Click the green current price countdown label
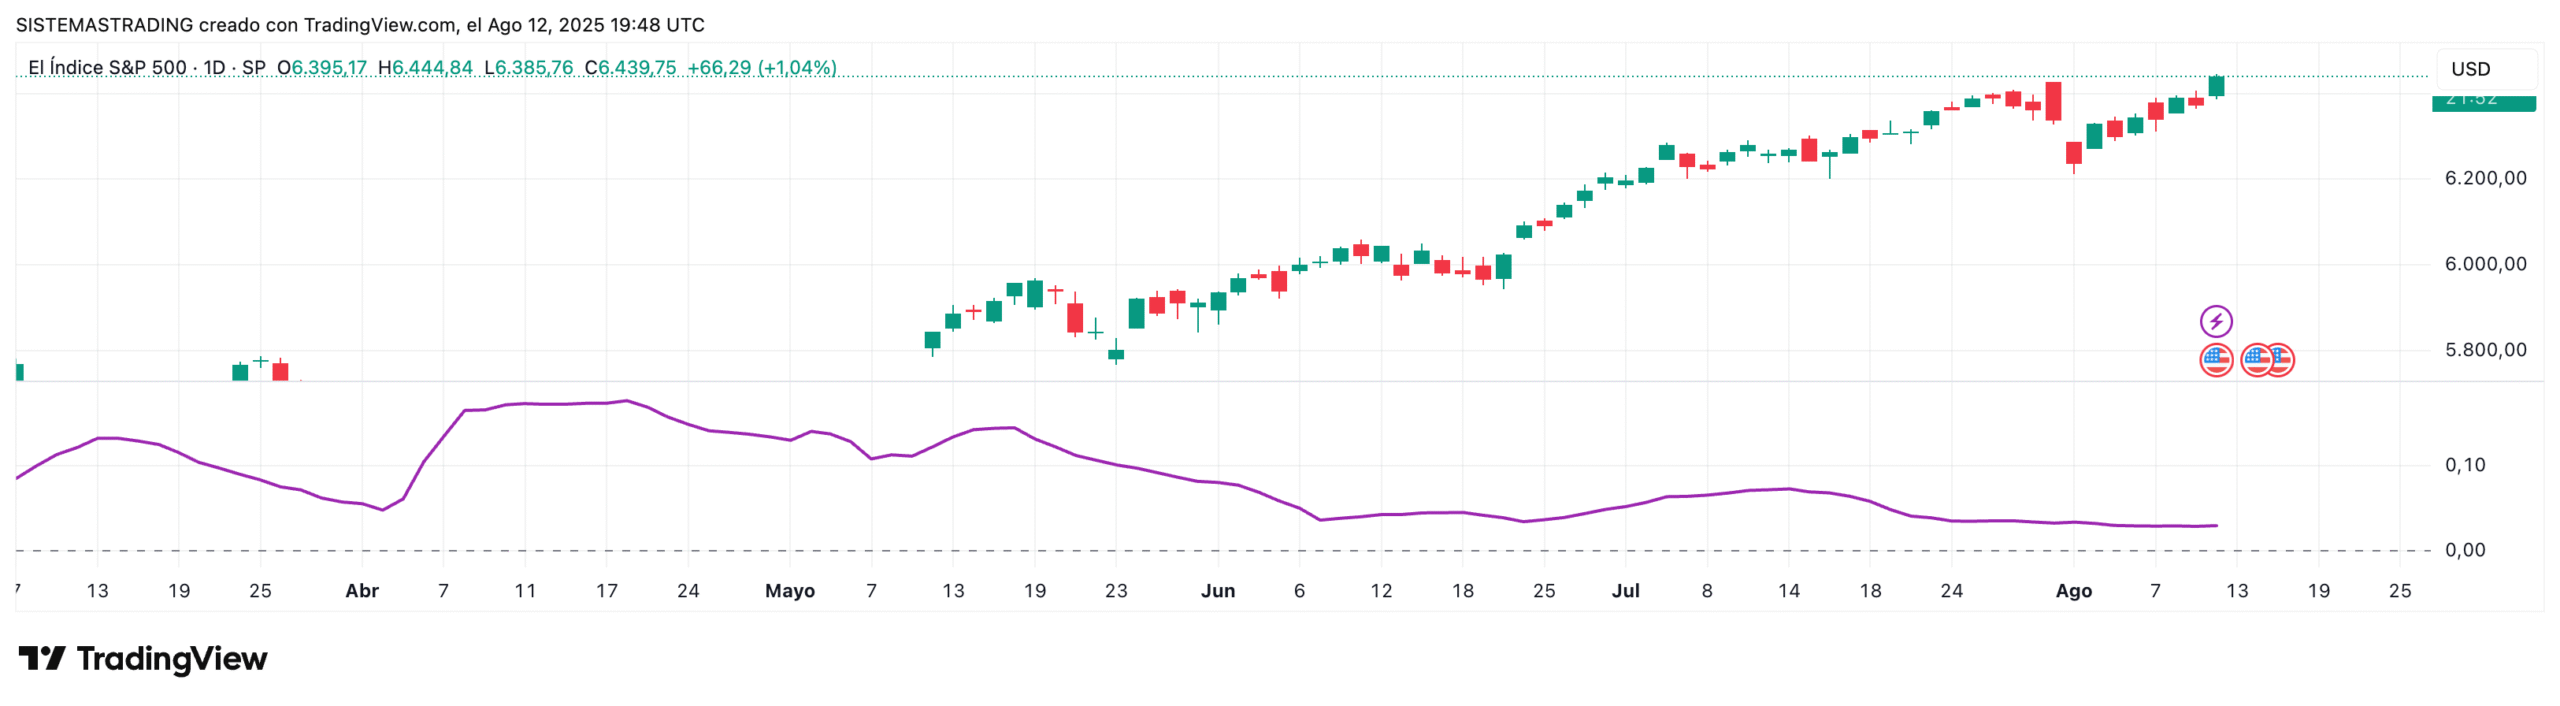The width and height of the screenshot is (2560, 706). click(x=2482, y=101)
